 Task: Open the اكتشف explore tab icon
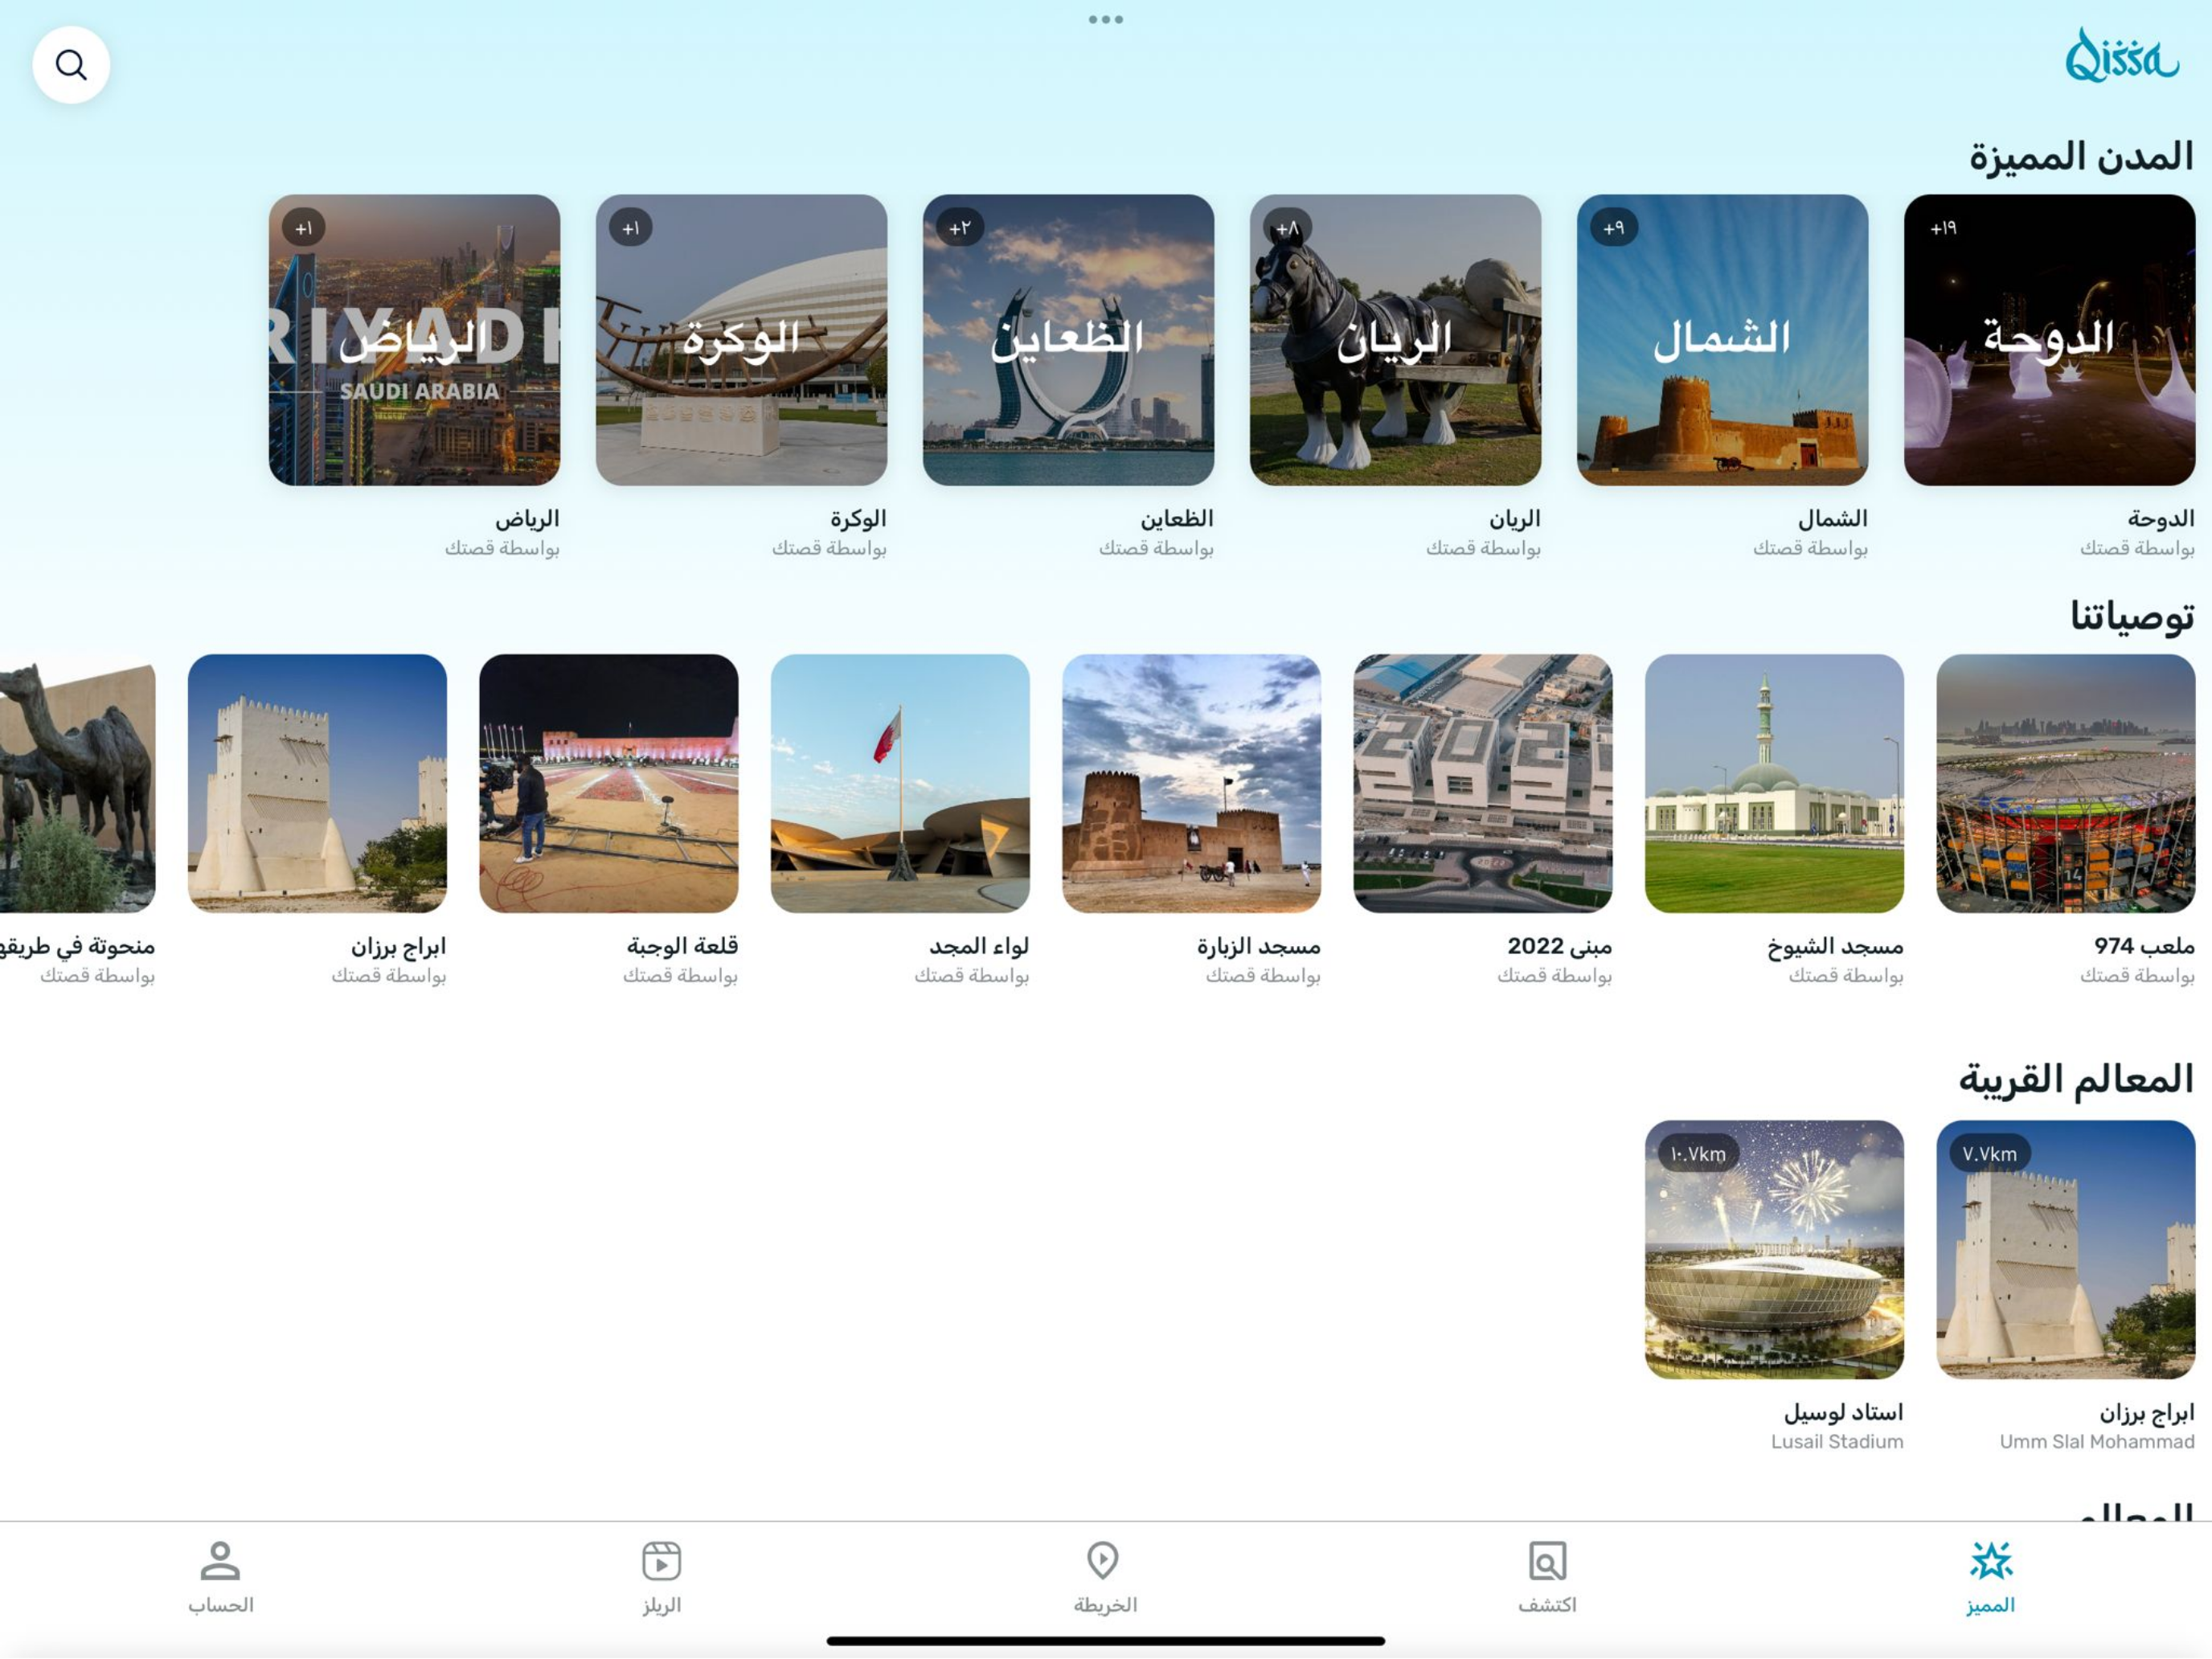coord(1547,1561)
